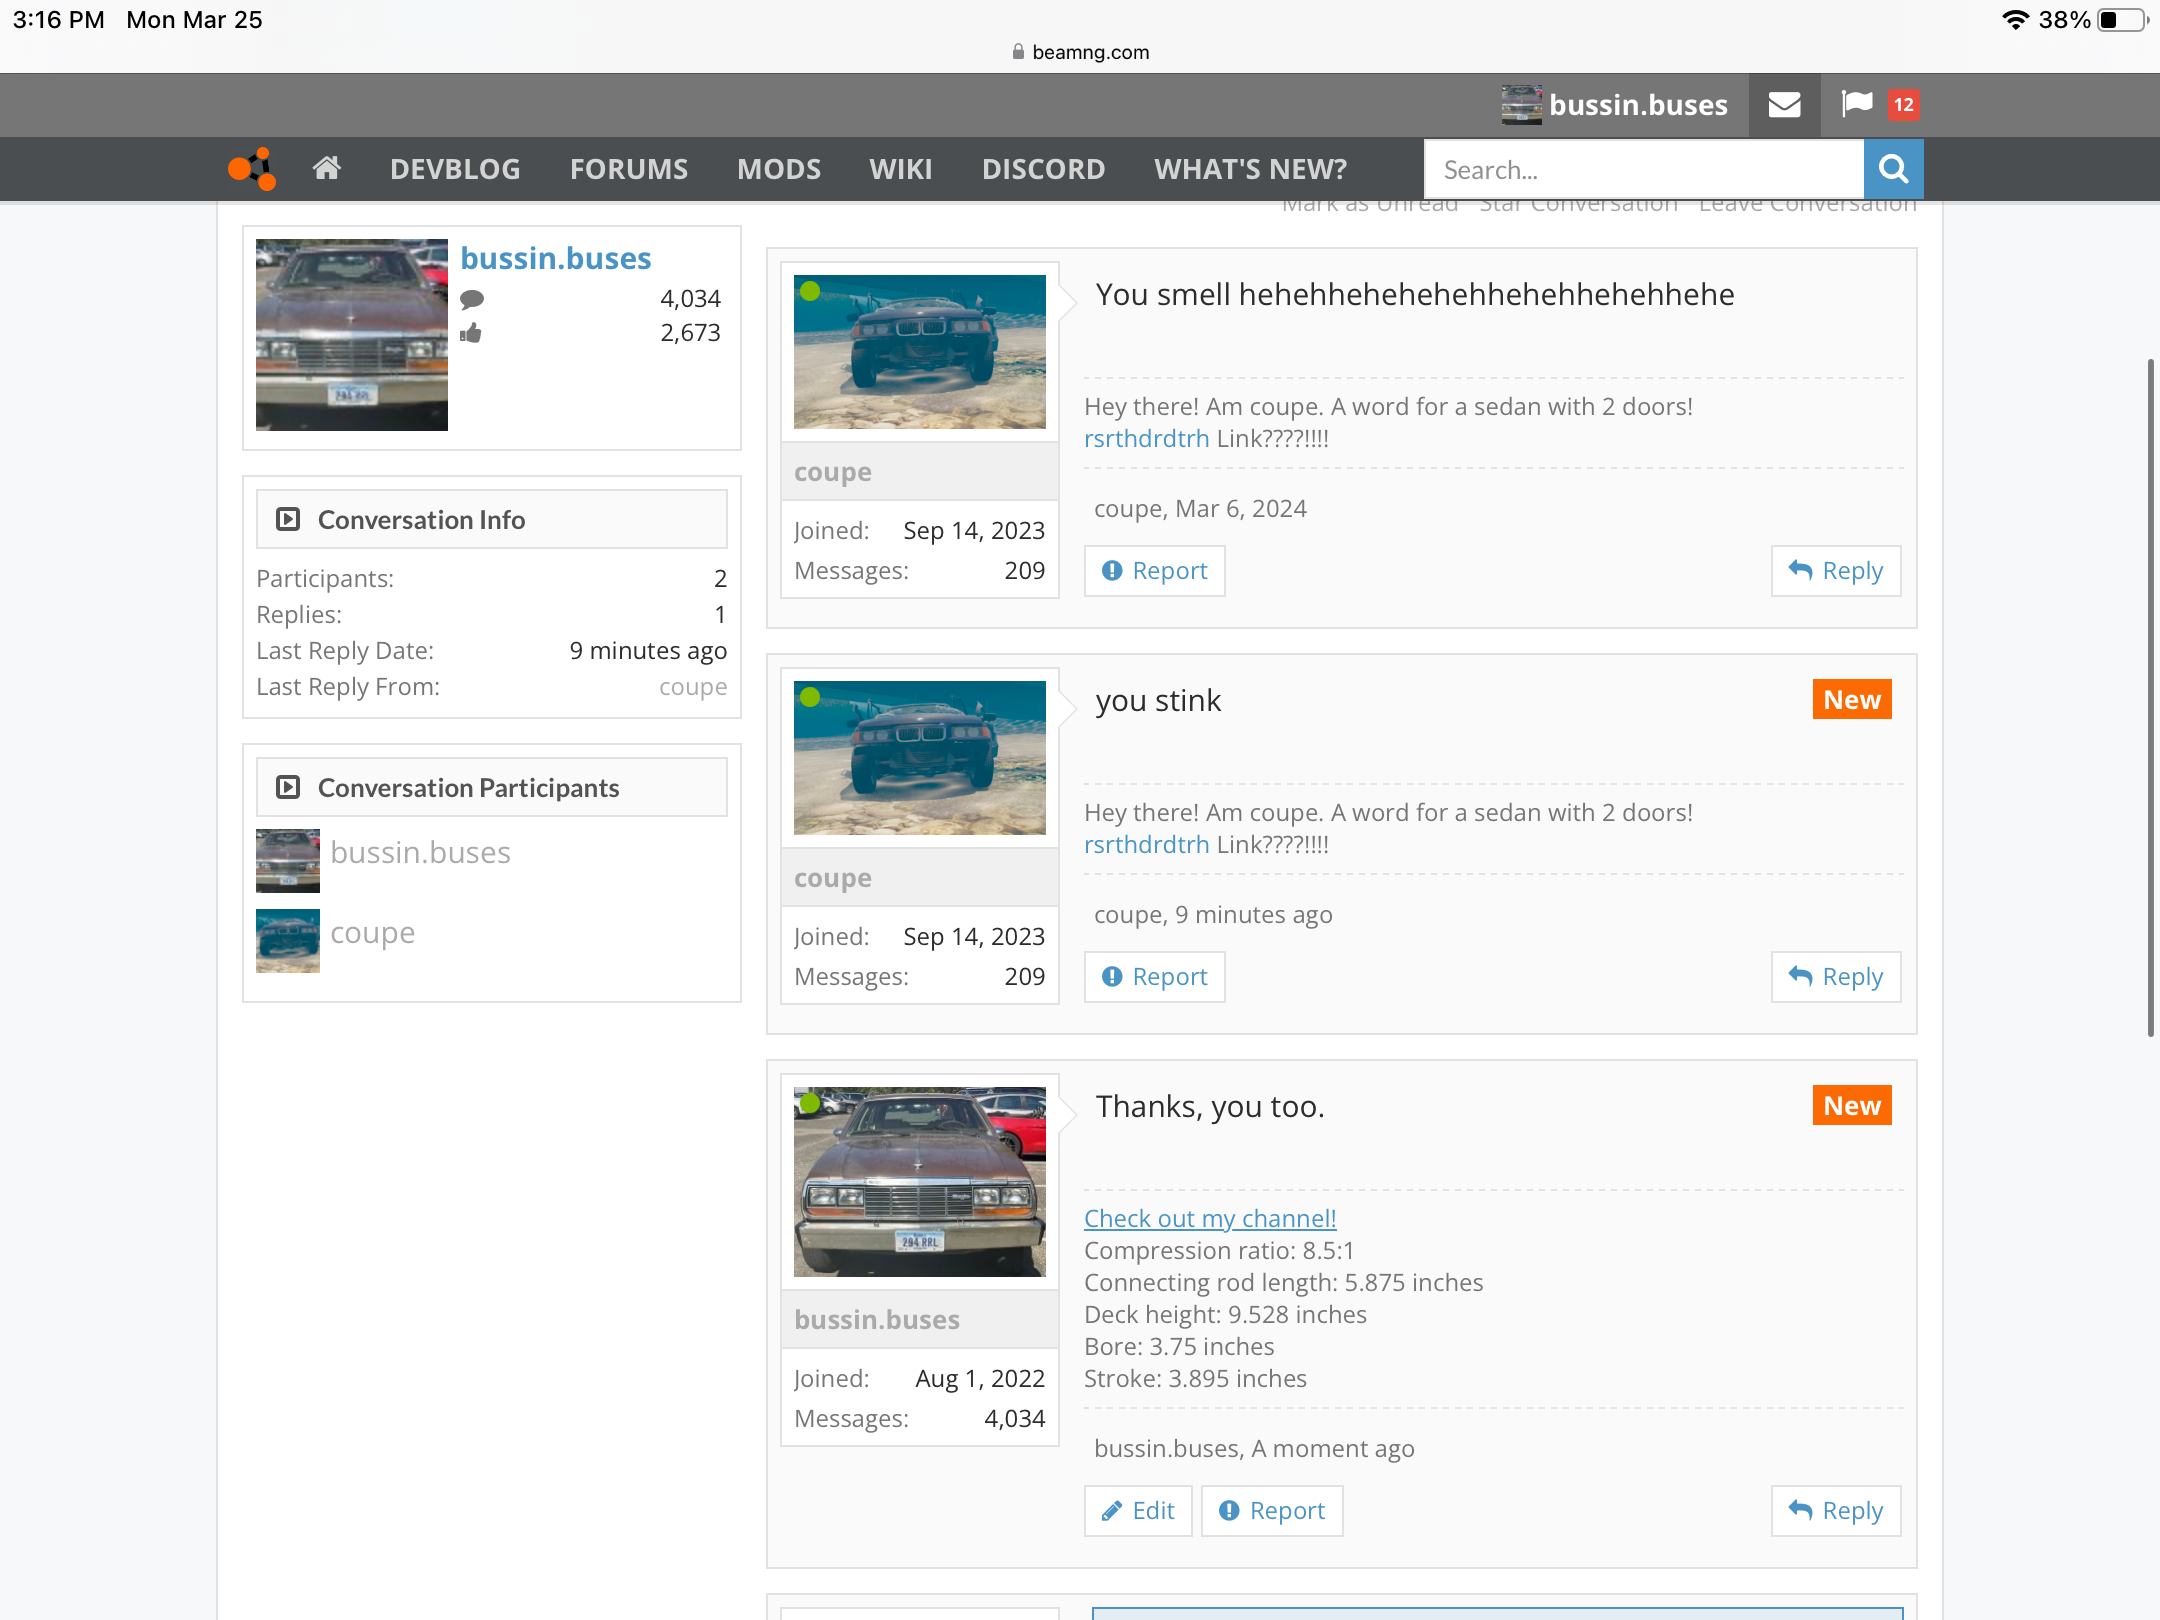Click the sidebar likes count 2,673
The width and height of the screenshot is (2160, 1620).
point(690,333)
